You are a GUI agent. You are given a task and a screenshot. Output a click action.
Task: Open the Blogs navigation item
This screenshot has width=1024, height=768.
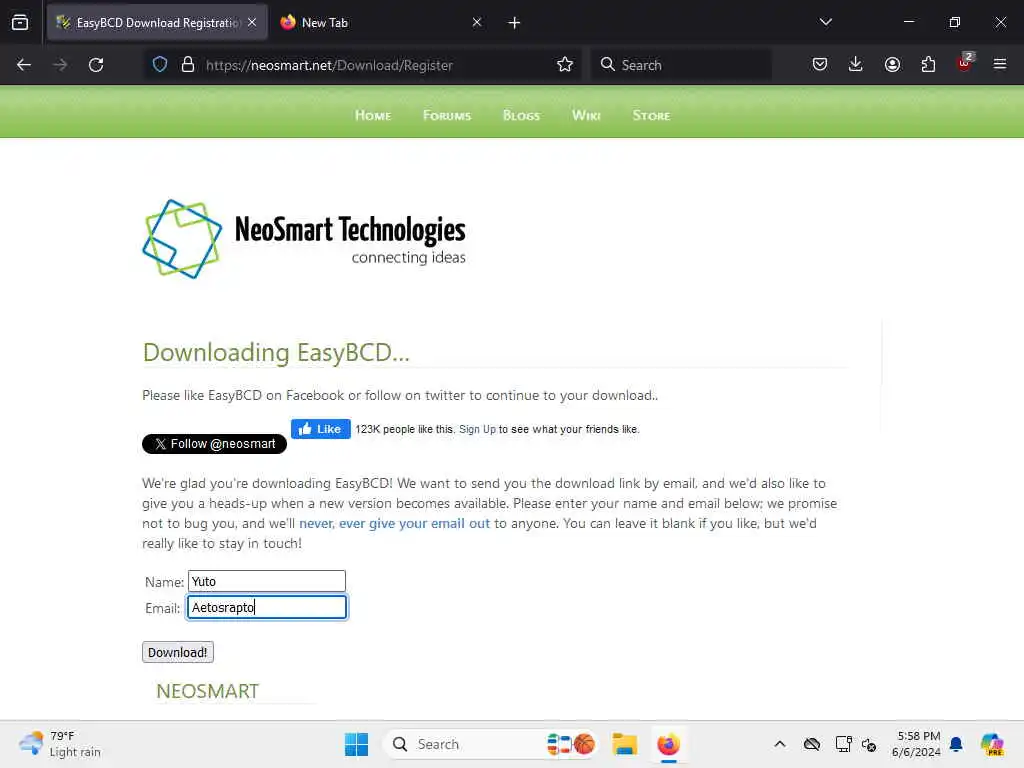coord(521,116)
